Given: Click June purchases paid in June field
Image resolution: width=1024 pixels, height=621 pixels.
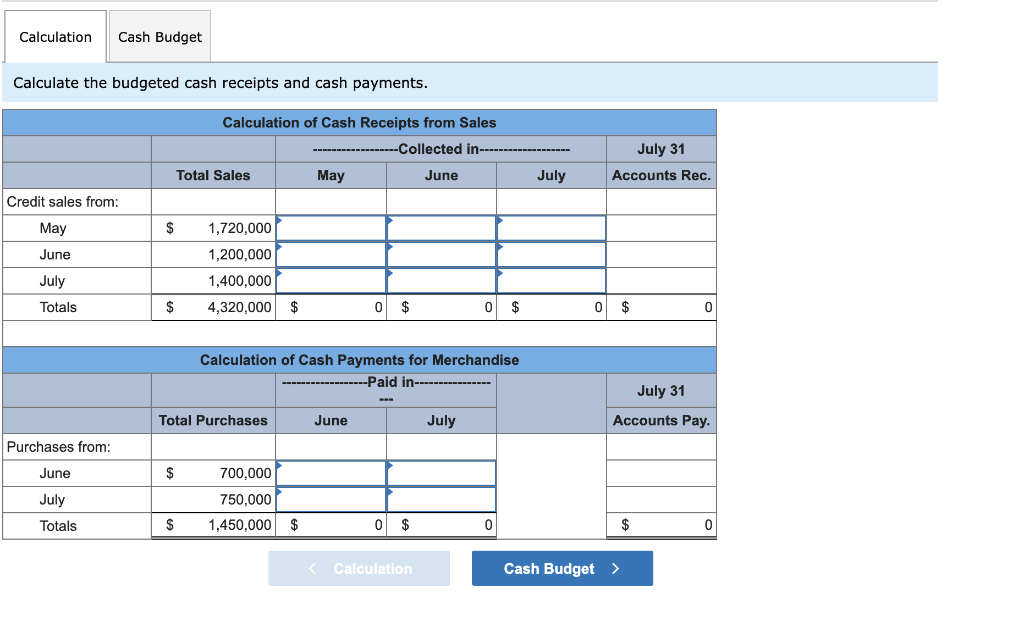Looking at the screenshot, I should [331, 473].
